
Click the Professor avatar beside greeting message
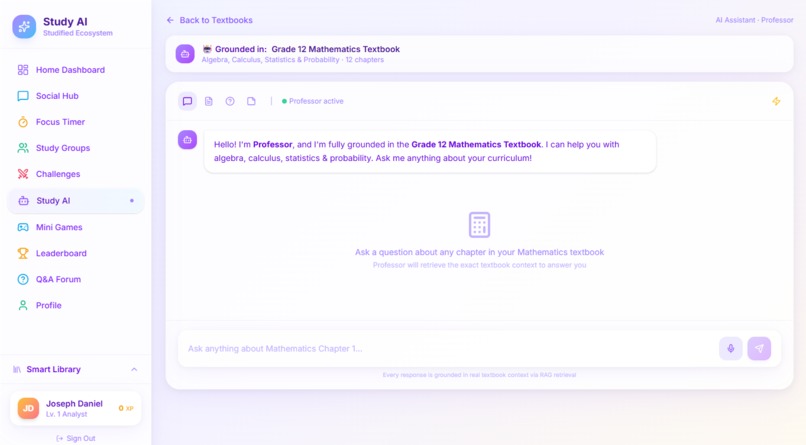coord(187,140)
